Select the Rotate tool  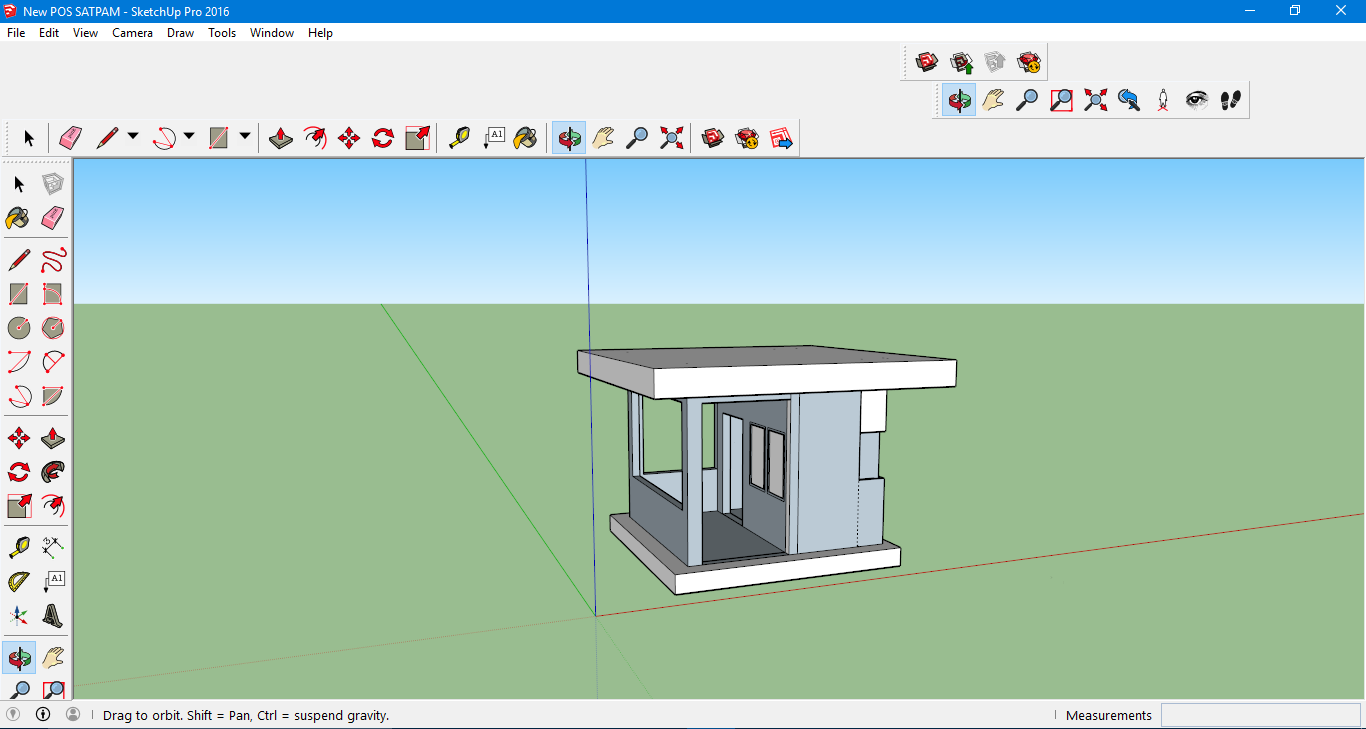click(382, 137)
